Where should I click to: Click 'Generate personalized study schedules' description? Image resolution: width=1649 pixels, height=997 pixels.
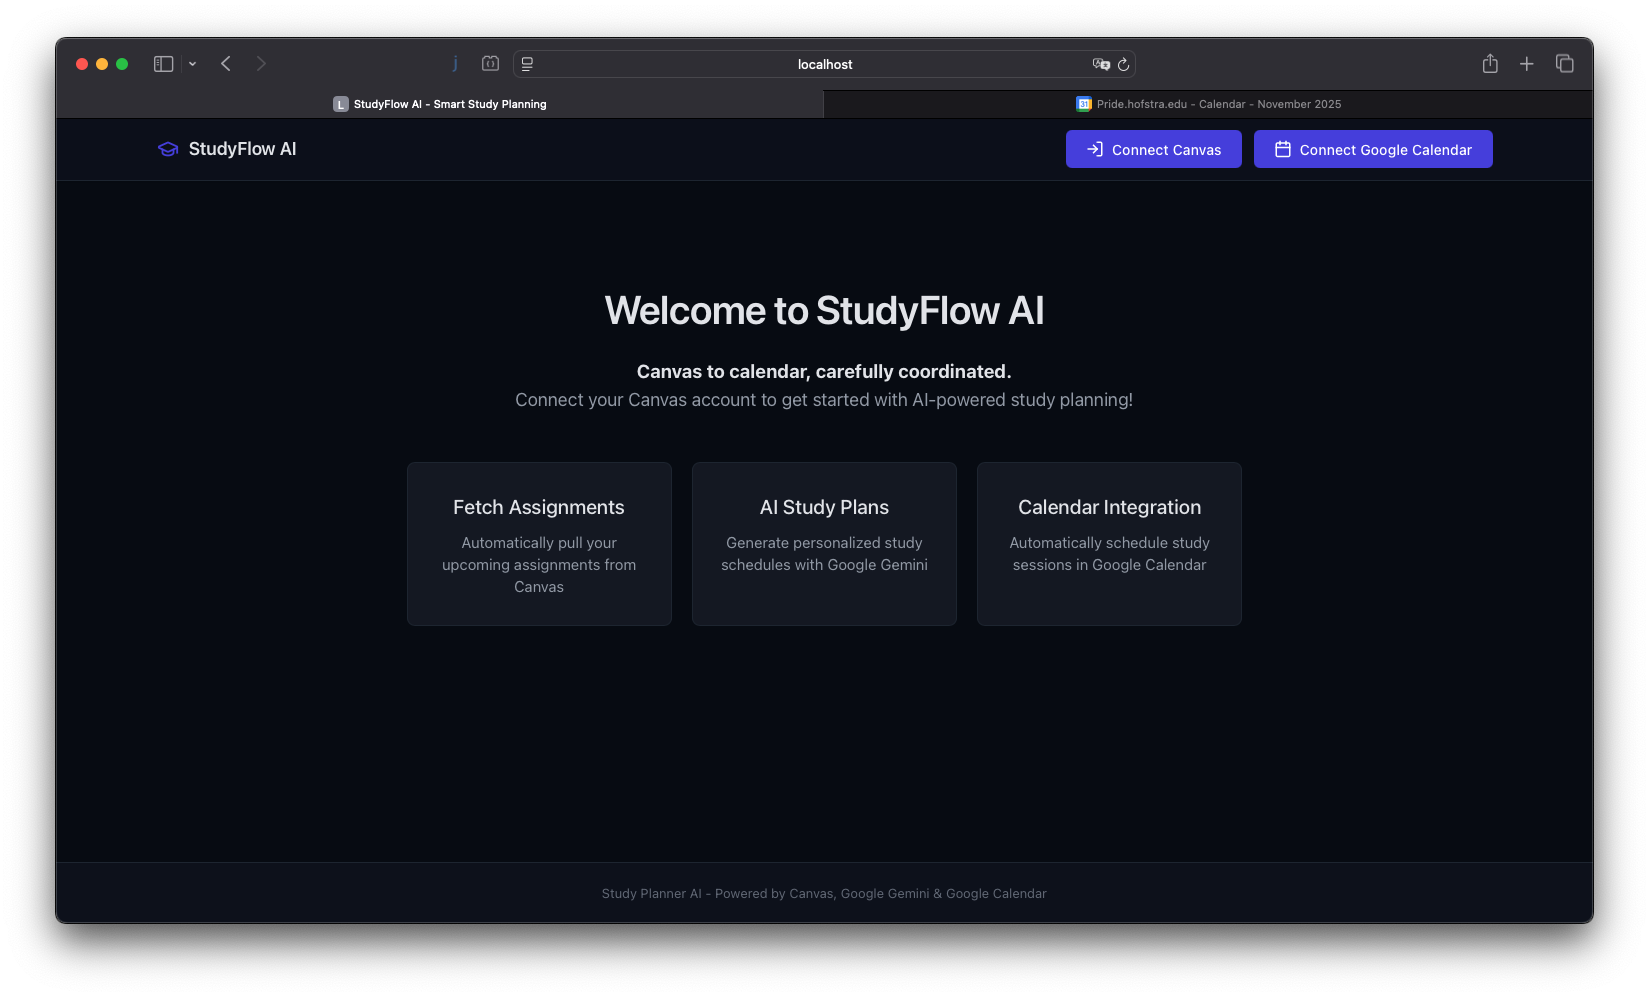tap(824, 554)
